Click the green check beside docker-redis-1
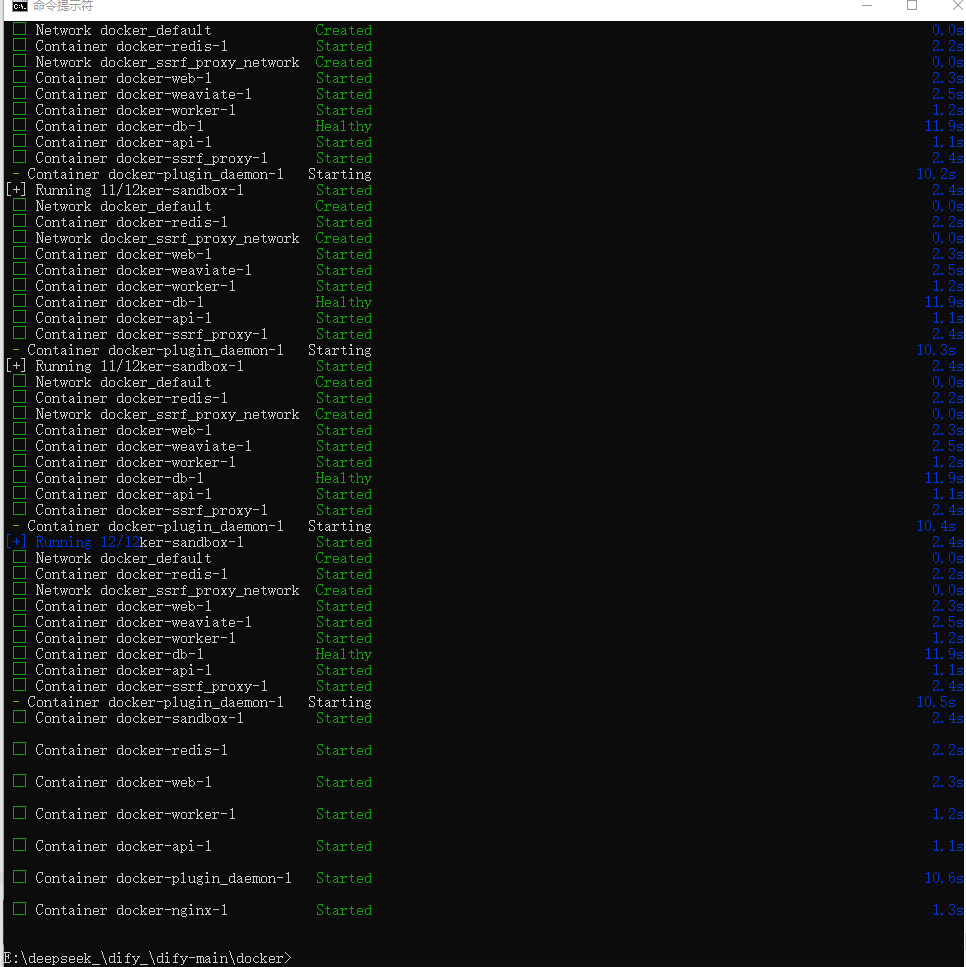The image size is (966, 967). [18, 750]
